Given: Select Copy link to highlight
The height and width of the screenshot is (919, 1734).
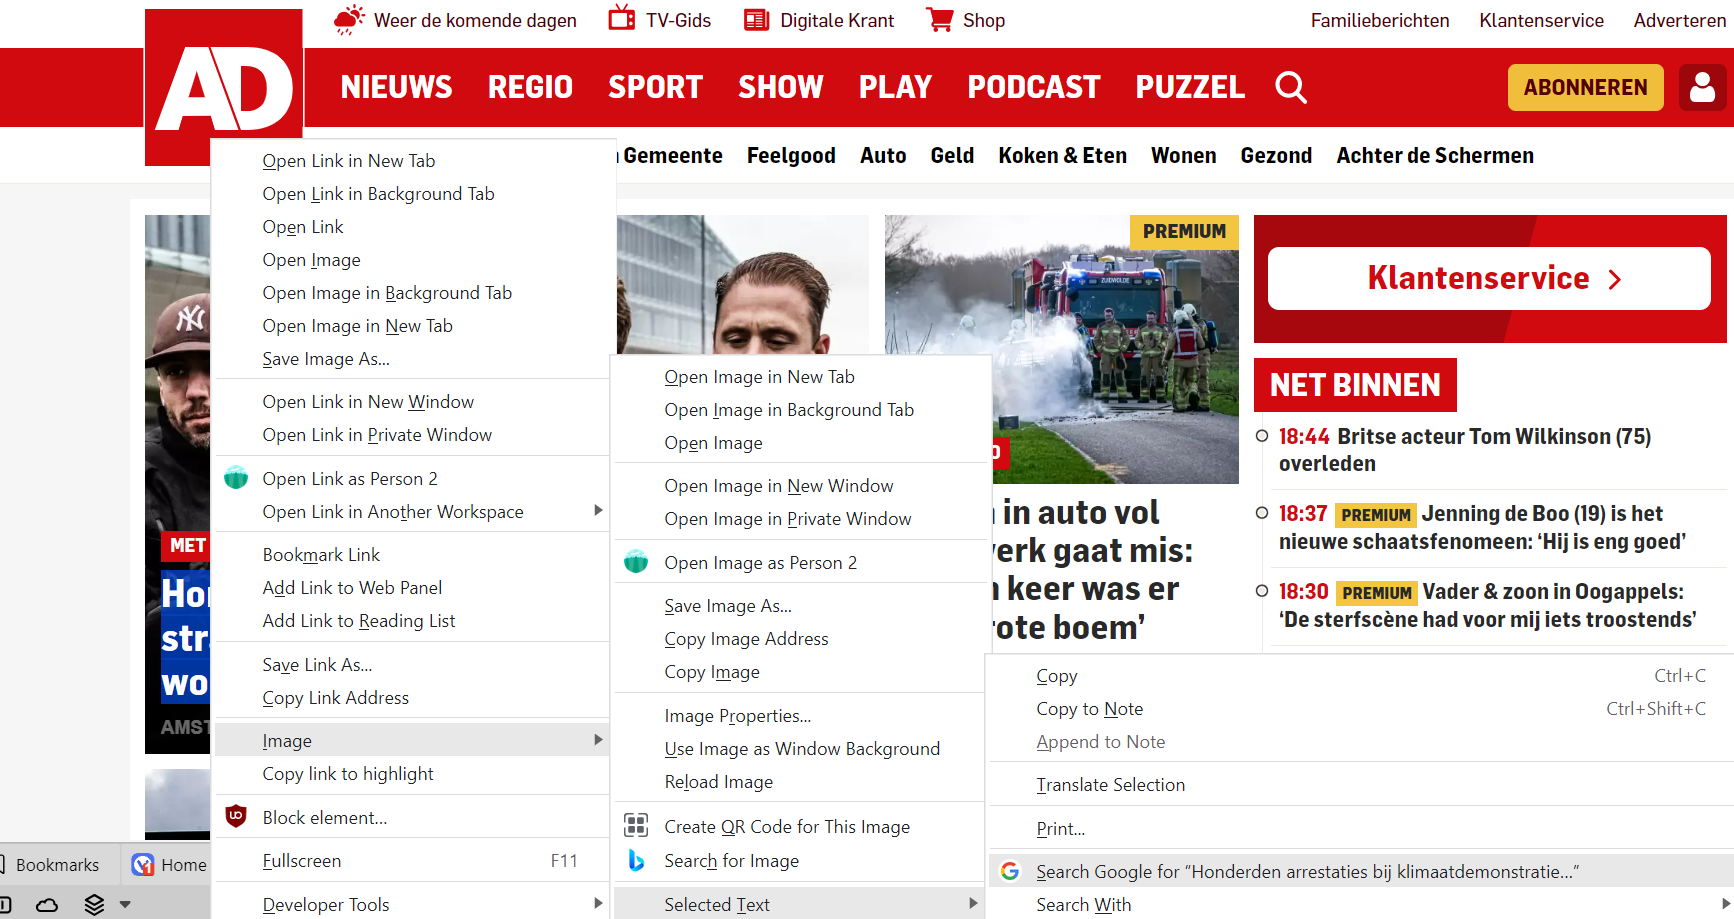Looking at the screenshot, I should pyautogui.click(x=412, y=773).
